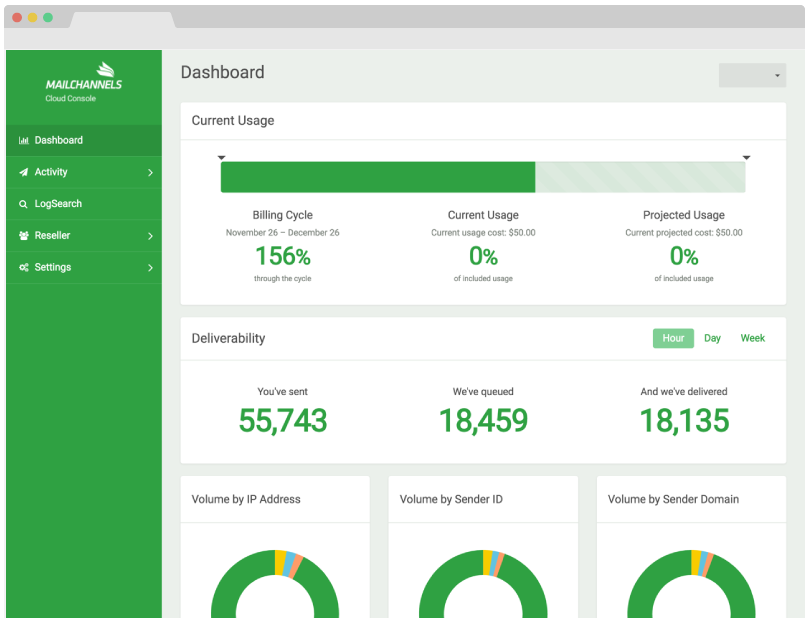Screen dimensions: 810x618
Task: Click the Cloud Console label
Action: click(70, 99)
